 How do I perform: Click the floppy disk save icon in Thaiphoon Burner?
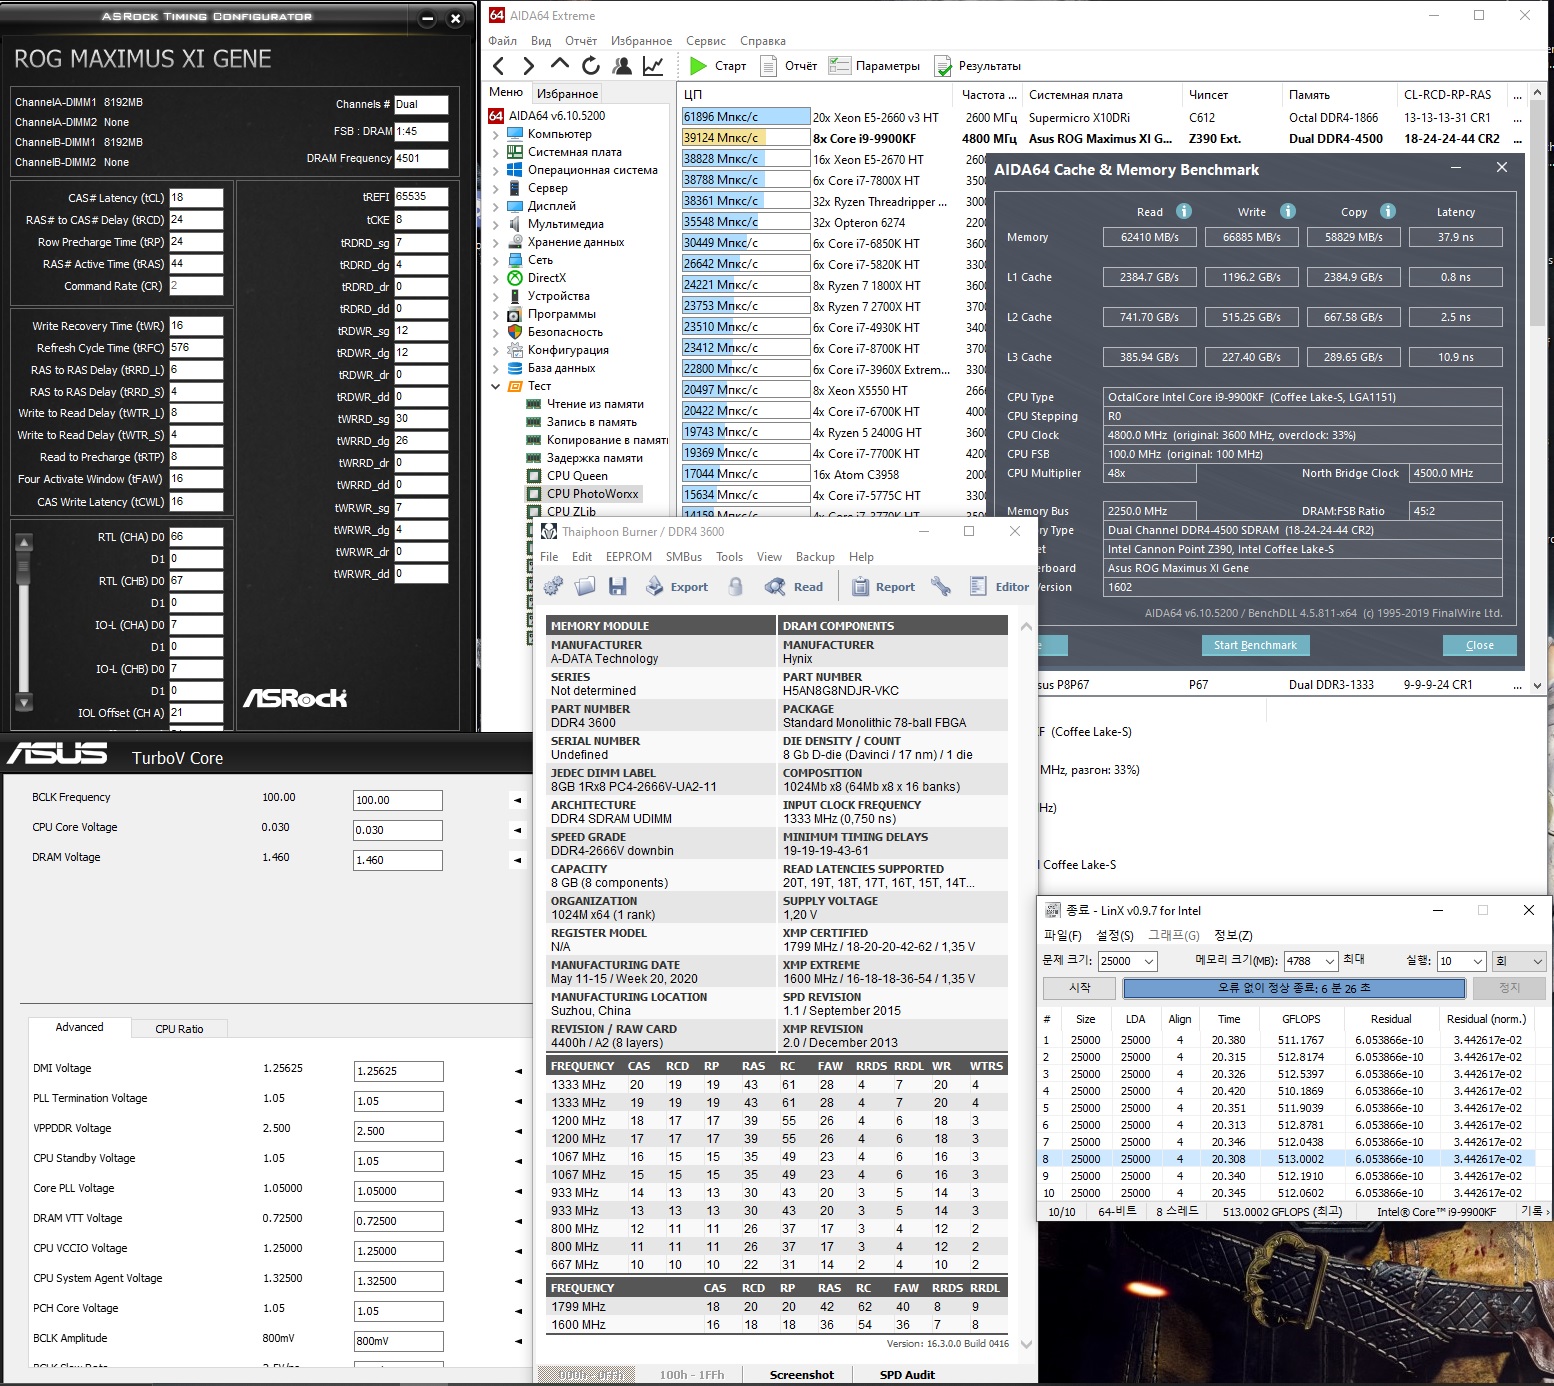tap(617, 587)
